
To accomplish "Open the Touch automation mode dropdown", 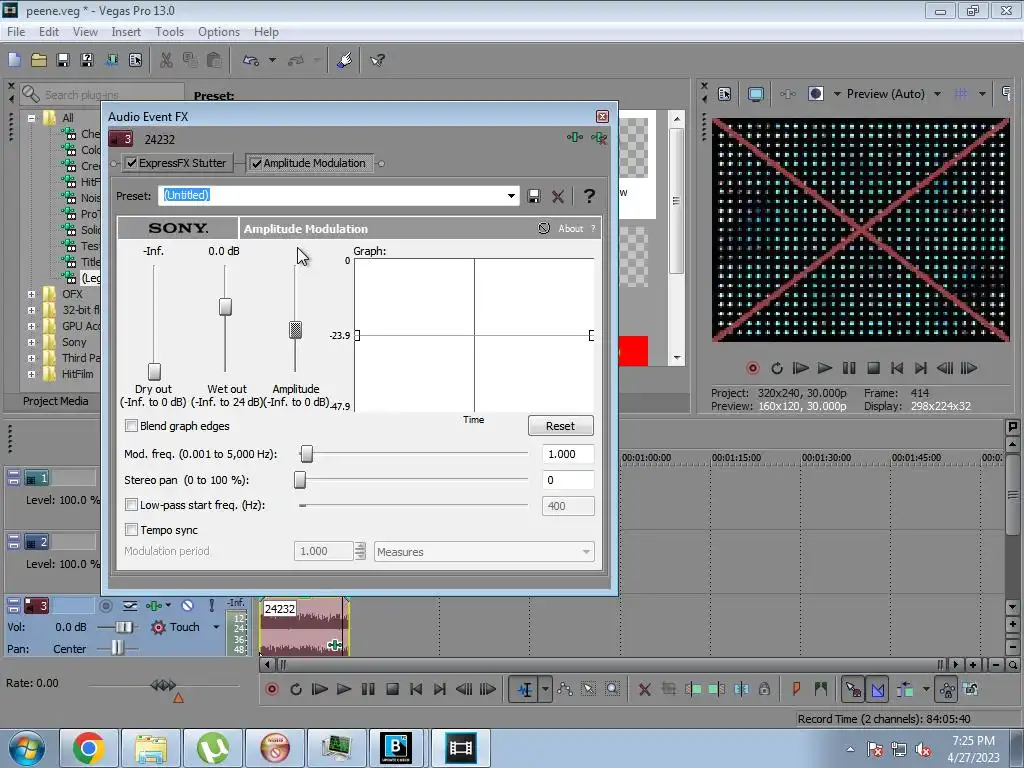I will [x=216, y=627].
